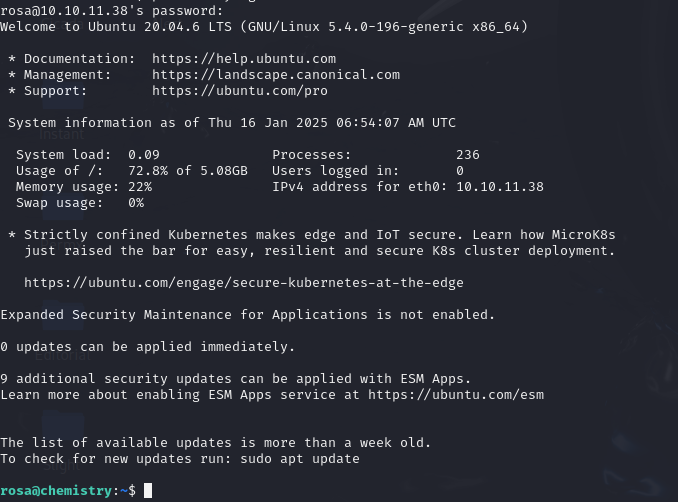Open the landscape.canonical.com management link
The width and height of the screenshot is (678, 502).
coord(276,75)
